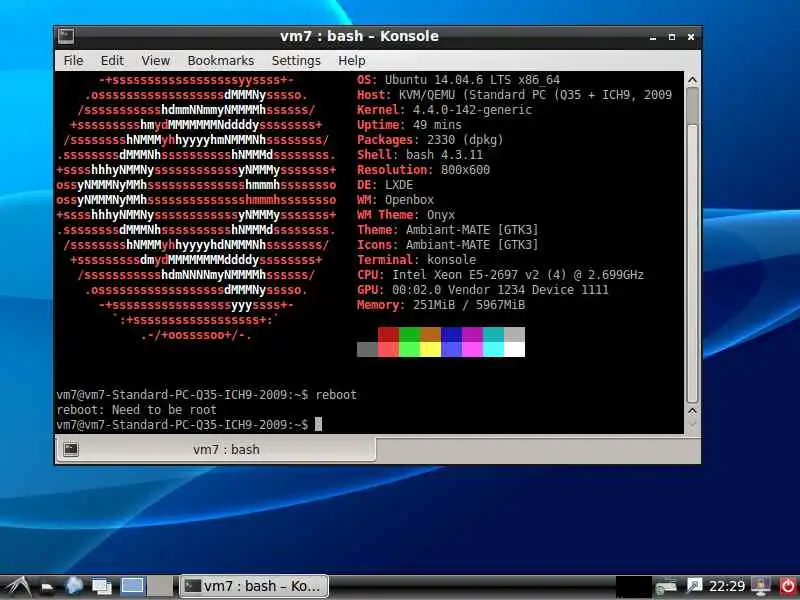Image resolution: width=800 pixels, height=600 pixels.
Task: Click the 'Icons: Ambiant-MATE [GTK3]' line
Action: (x=448, y=245)
